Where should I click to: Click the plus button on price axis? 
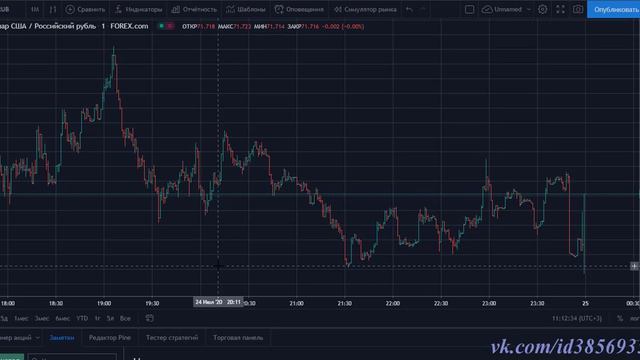pos(634,266)
